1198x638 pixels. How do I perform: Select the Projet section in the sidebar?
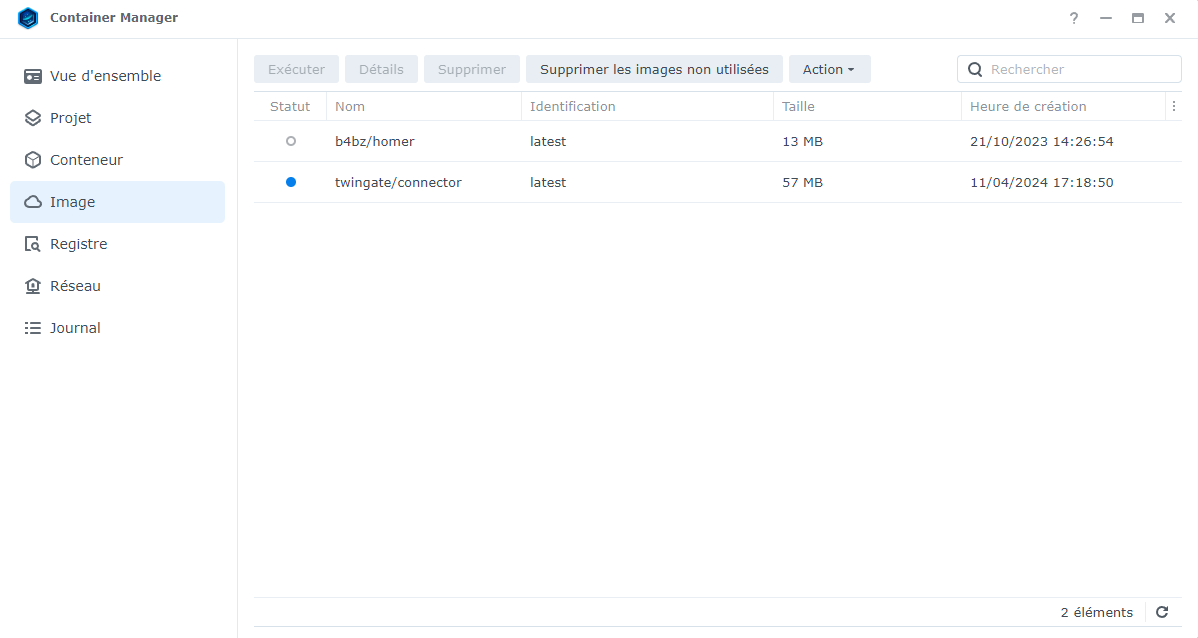[x=70, y=117]
